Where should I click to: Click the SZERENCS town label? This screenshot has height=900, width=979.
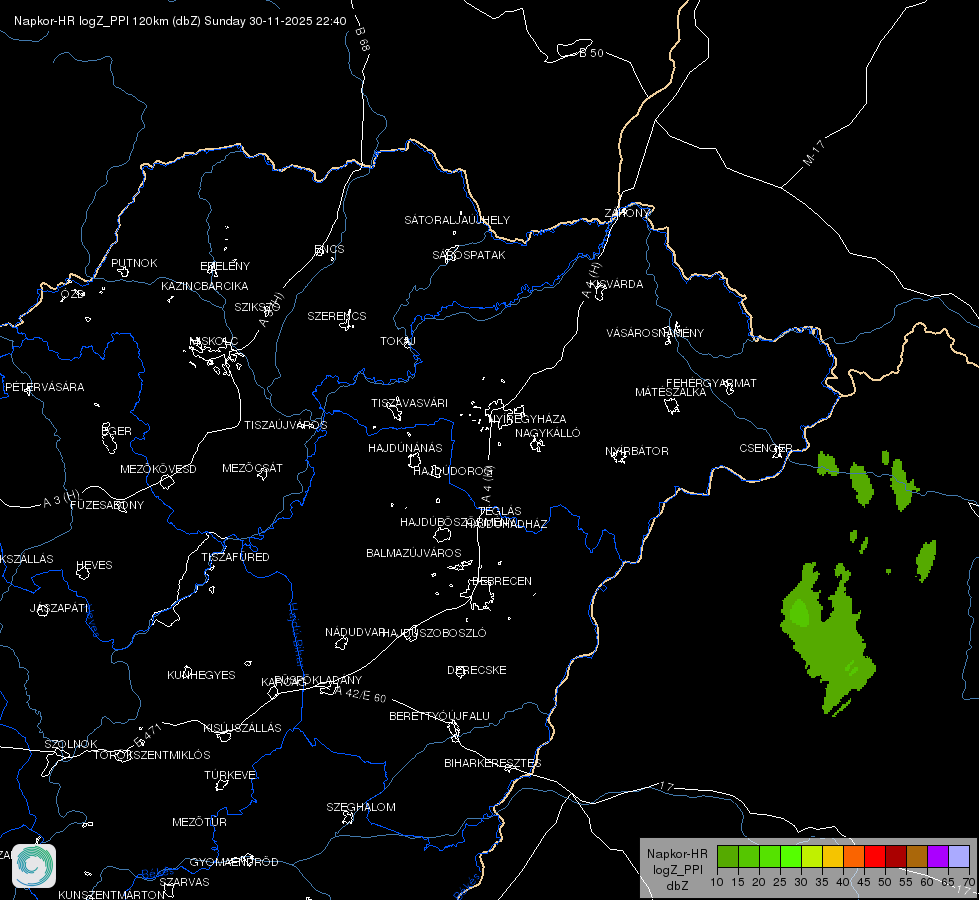(337, 316)
